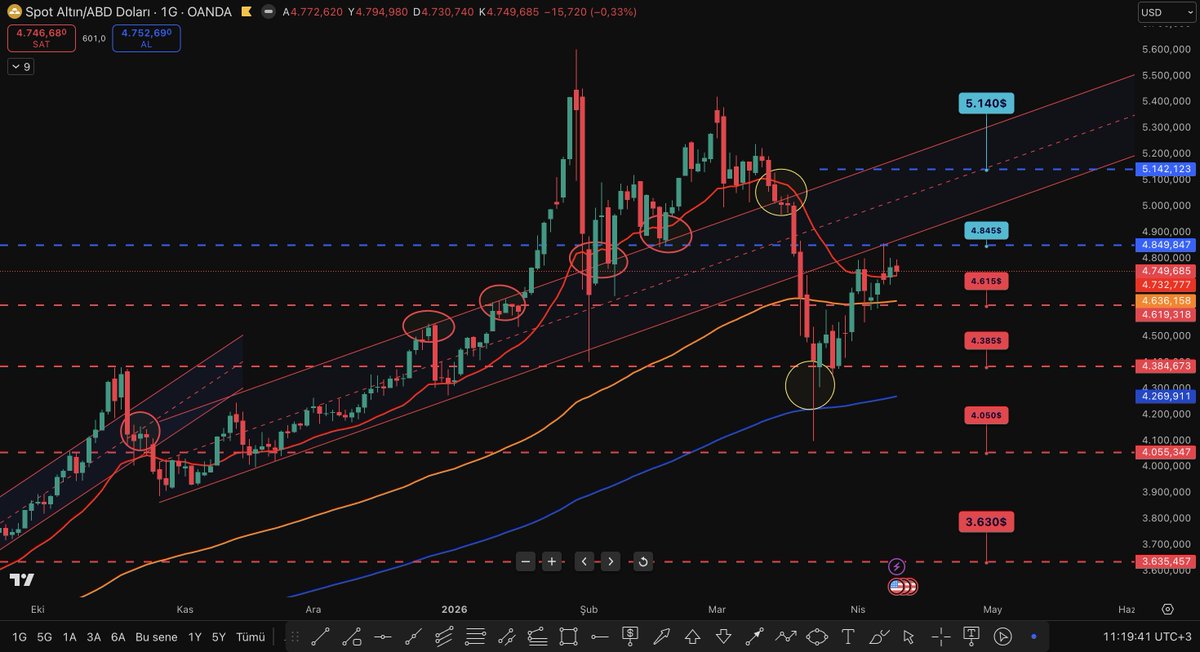Select the crosshair cursor
Screen dimensions: 1200x652
click(940, 636)
